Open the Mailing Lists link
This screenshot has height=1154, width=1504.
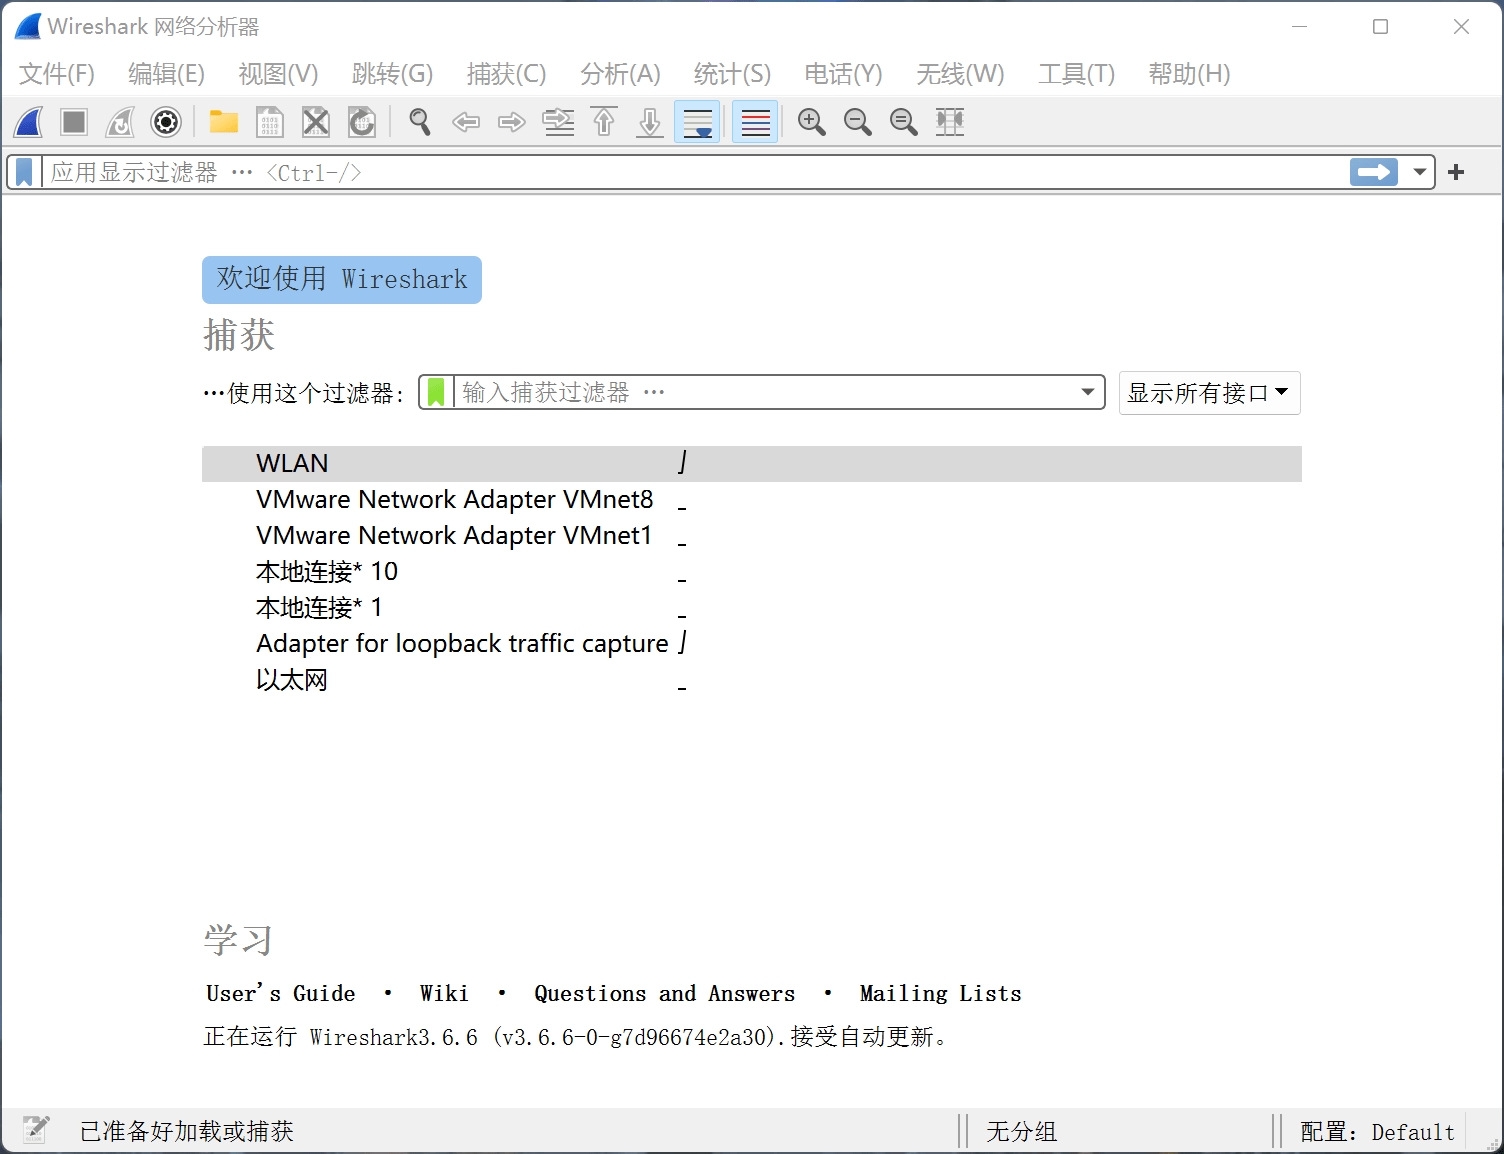[x=940, y=993]
